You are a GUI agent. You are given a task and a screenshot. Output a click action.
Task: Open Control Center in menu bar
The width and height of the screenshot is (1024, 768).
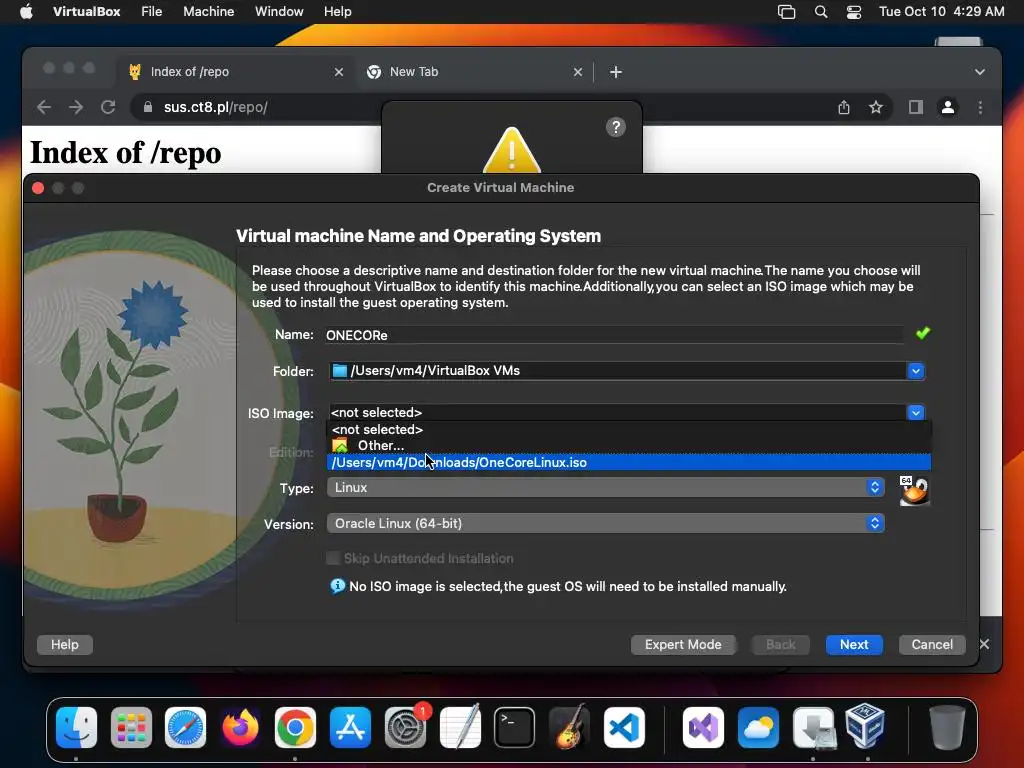tap(854, 12)
